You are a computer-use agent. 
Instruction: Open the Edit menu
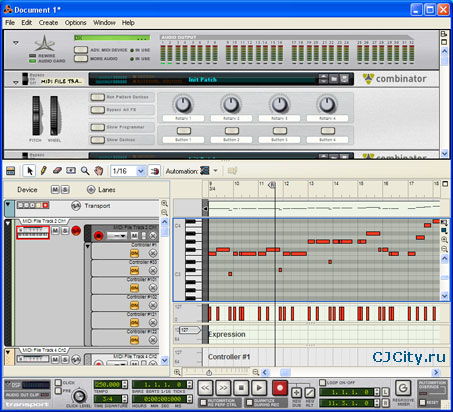tap(27, 23)
